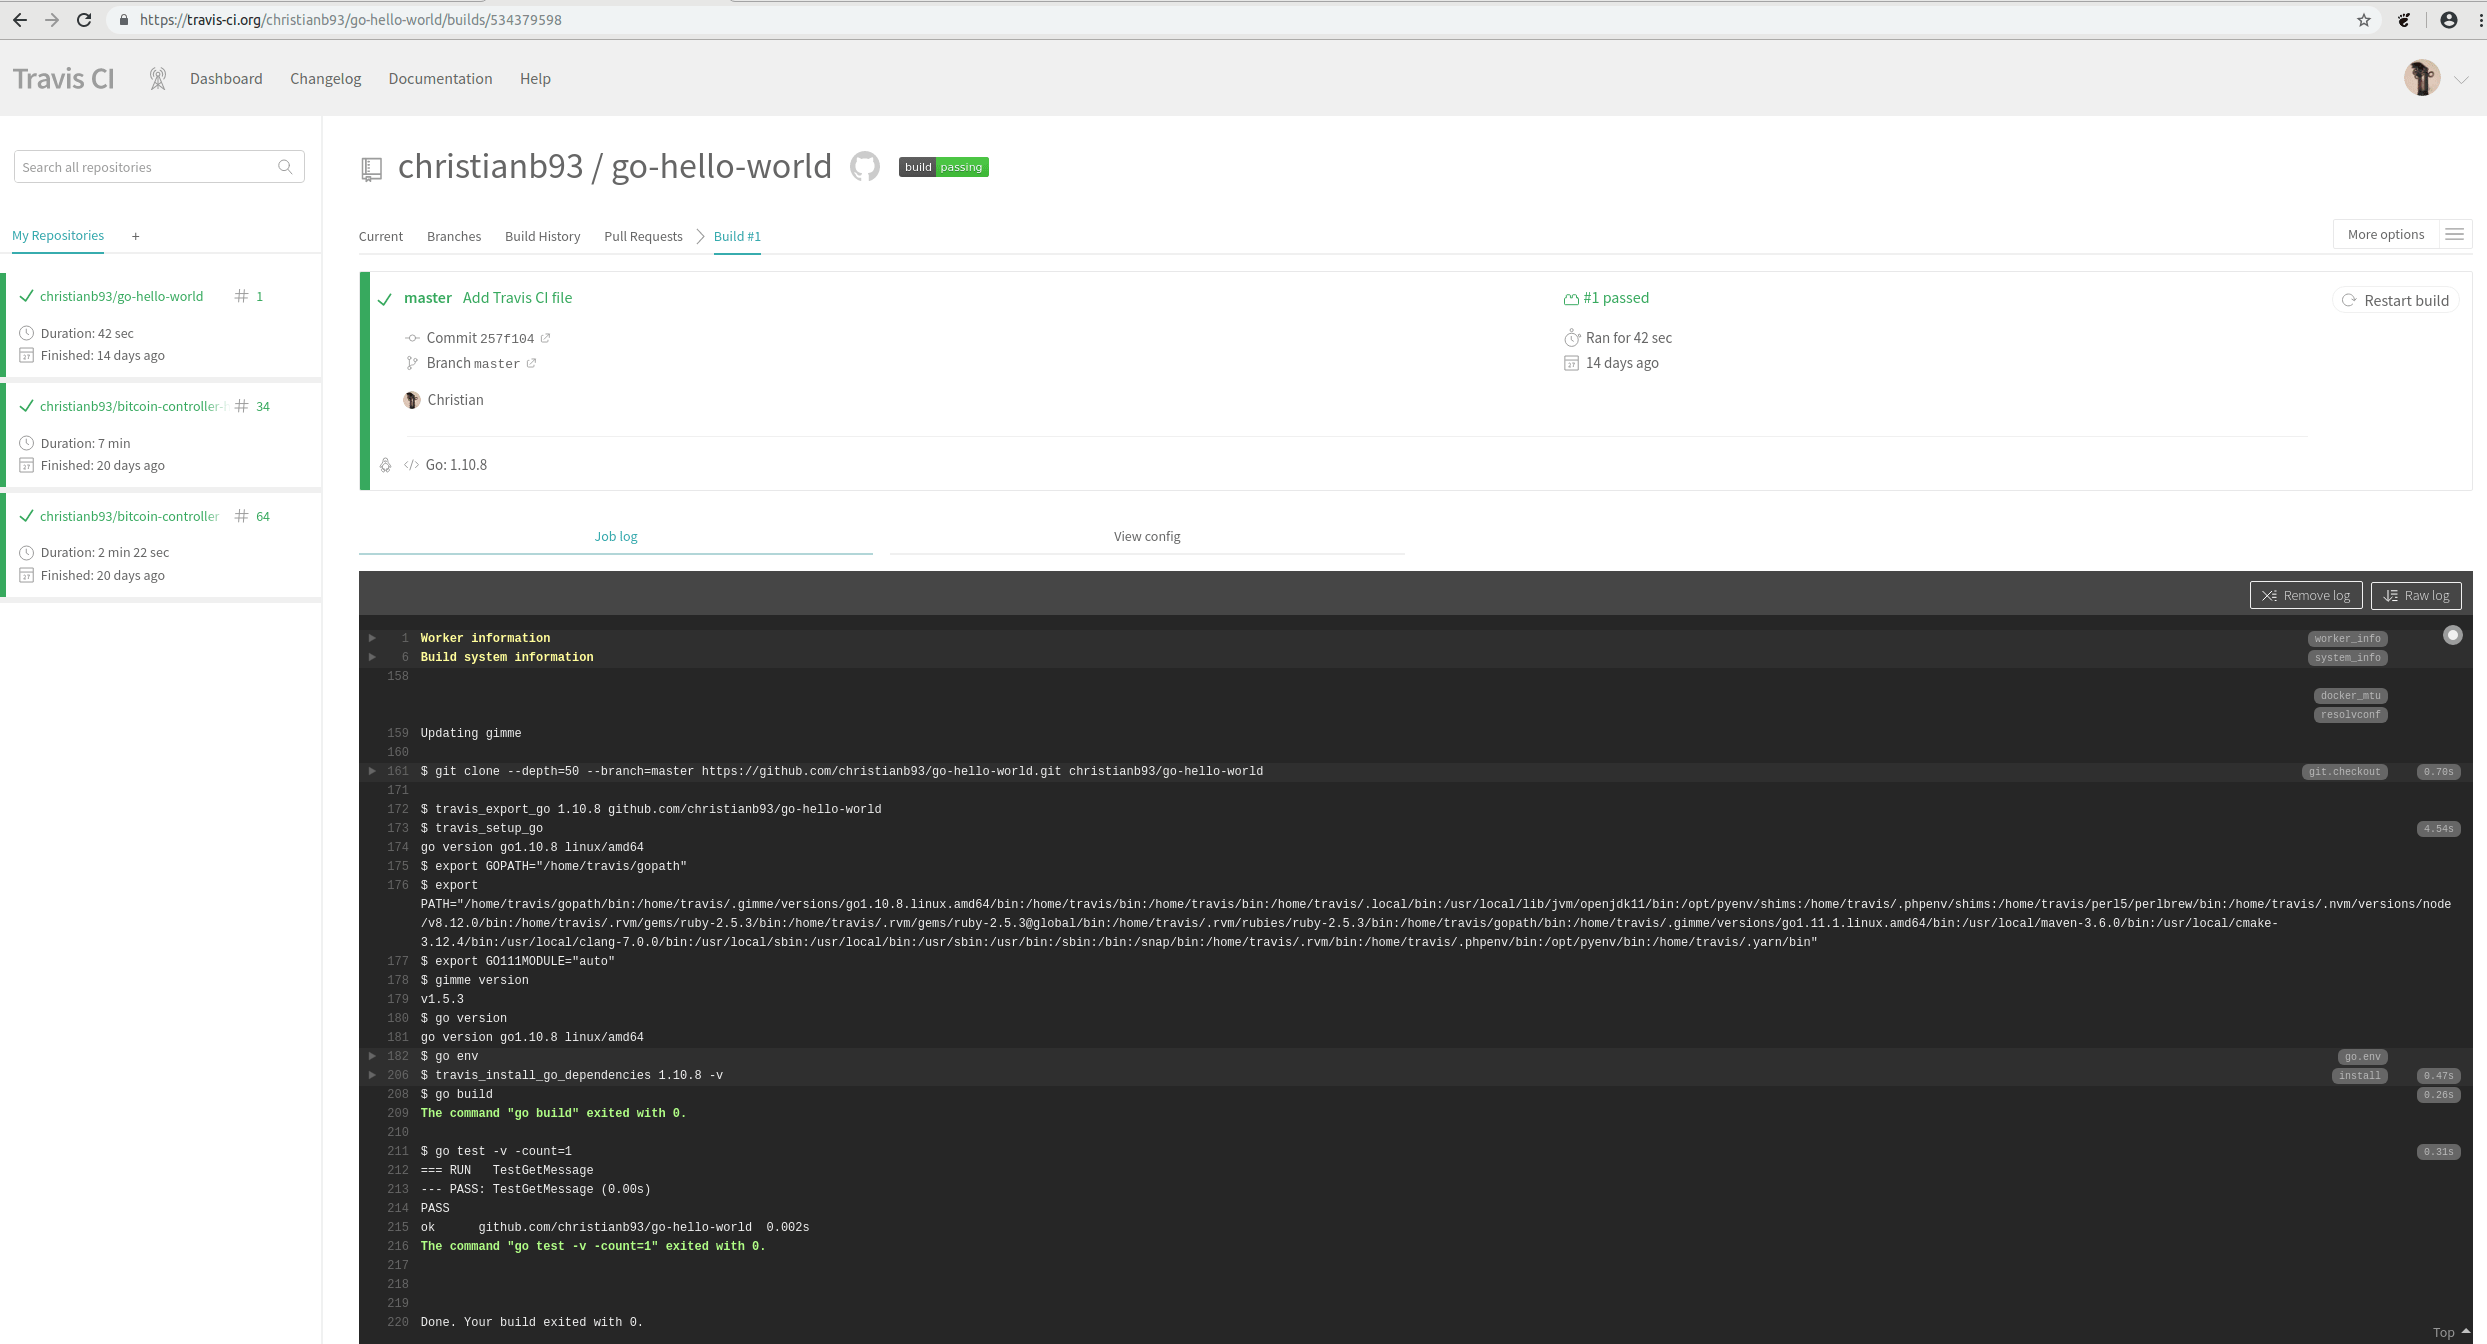The width and height of the screenshot is (2487, 1344).
Task: Expand the Worker information log section
Action: [372, 637]
